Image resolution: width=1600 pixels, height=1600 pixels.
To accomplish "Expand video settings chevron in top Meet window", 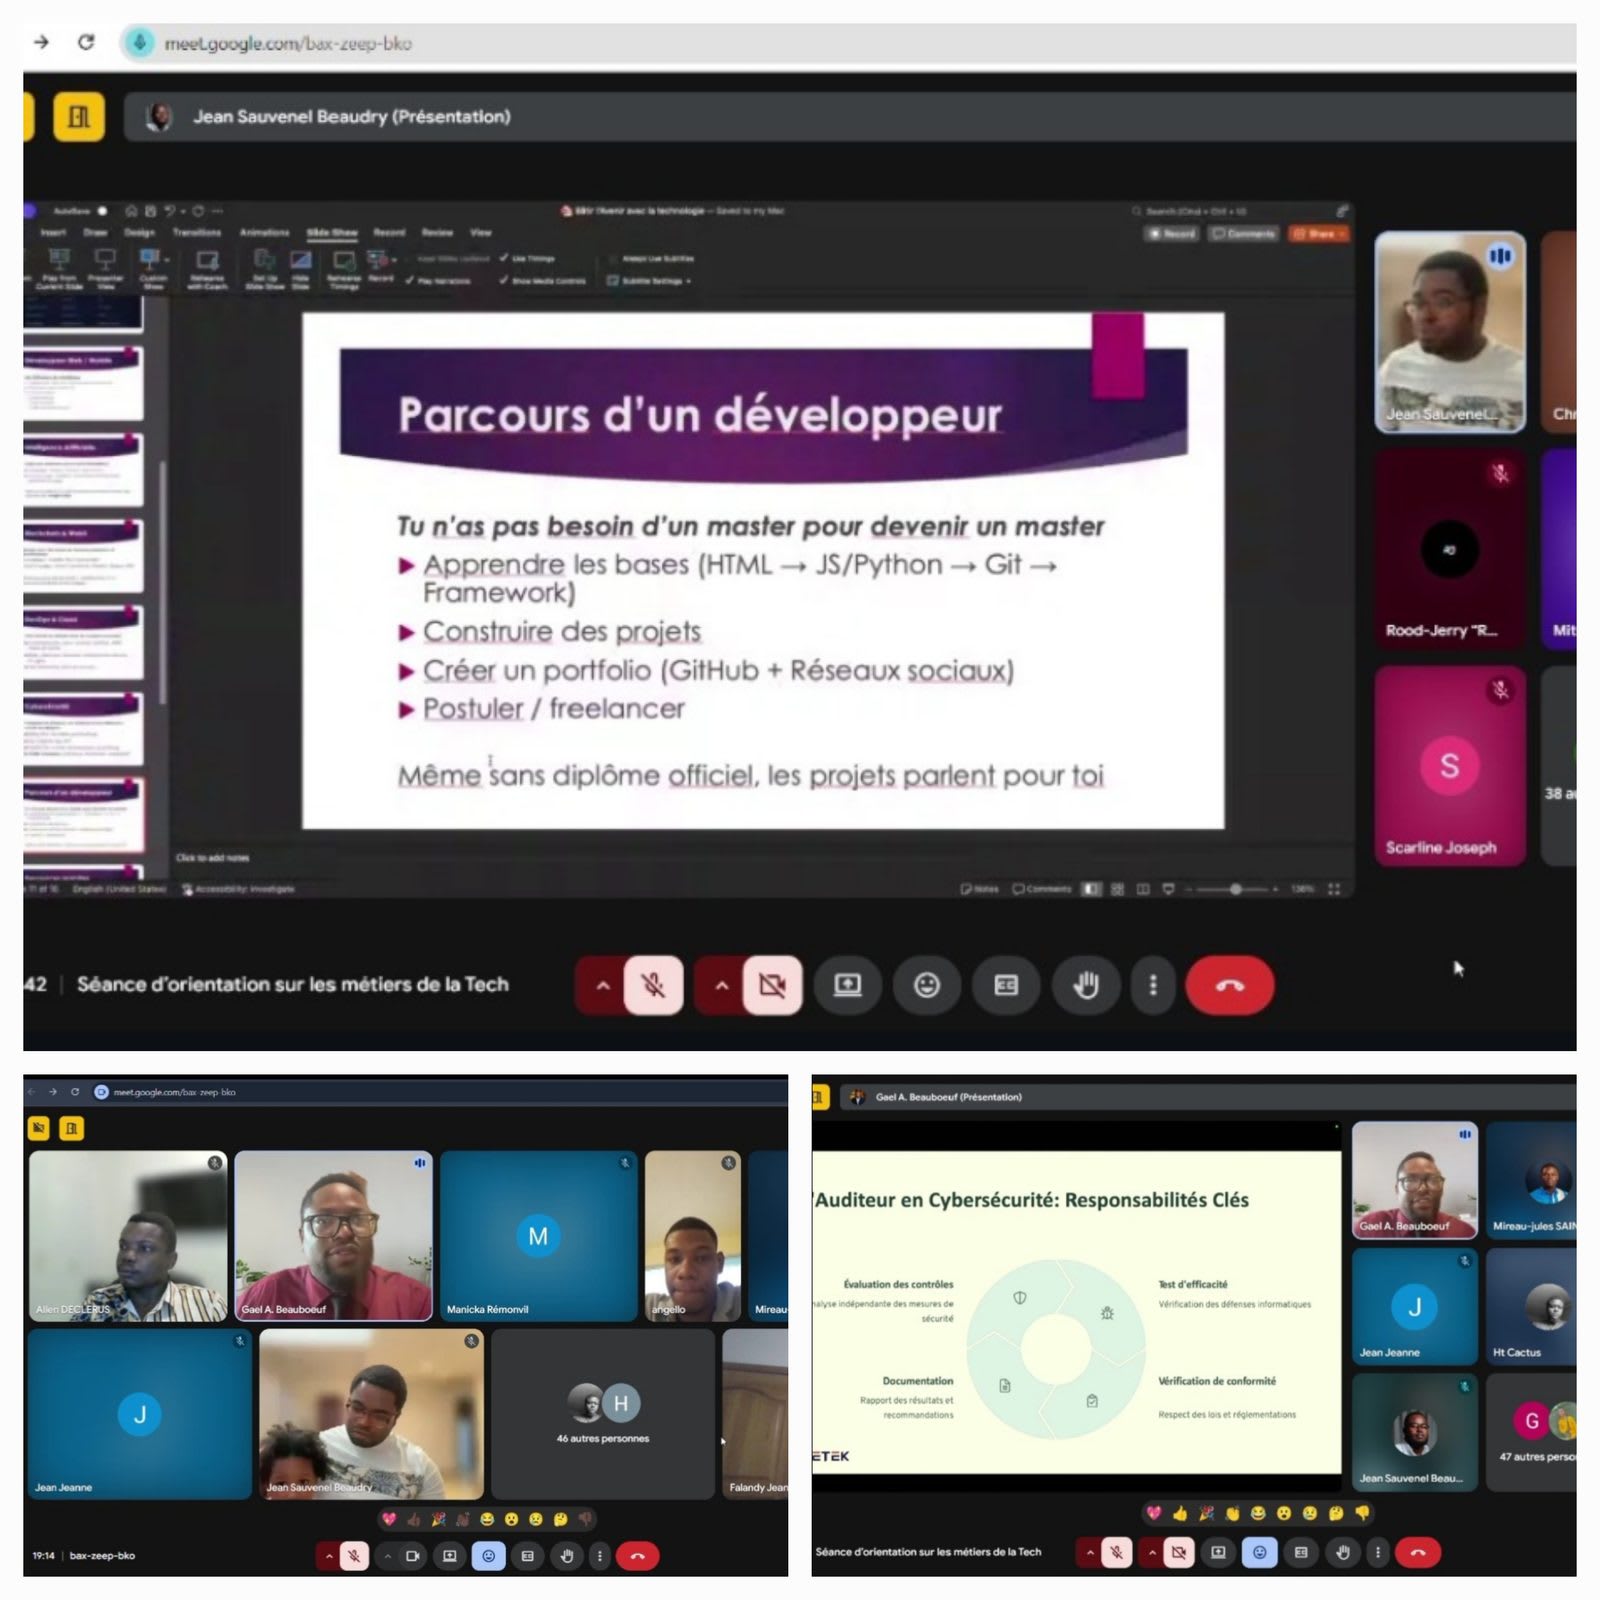I will [721, 986].
